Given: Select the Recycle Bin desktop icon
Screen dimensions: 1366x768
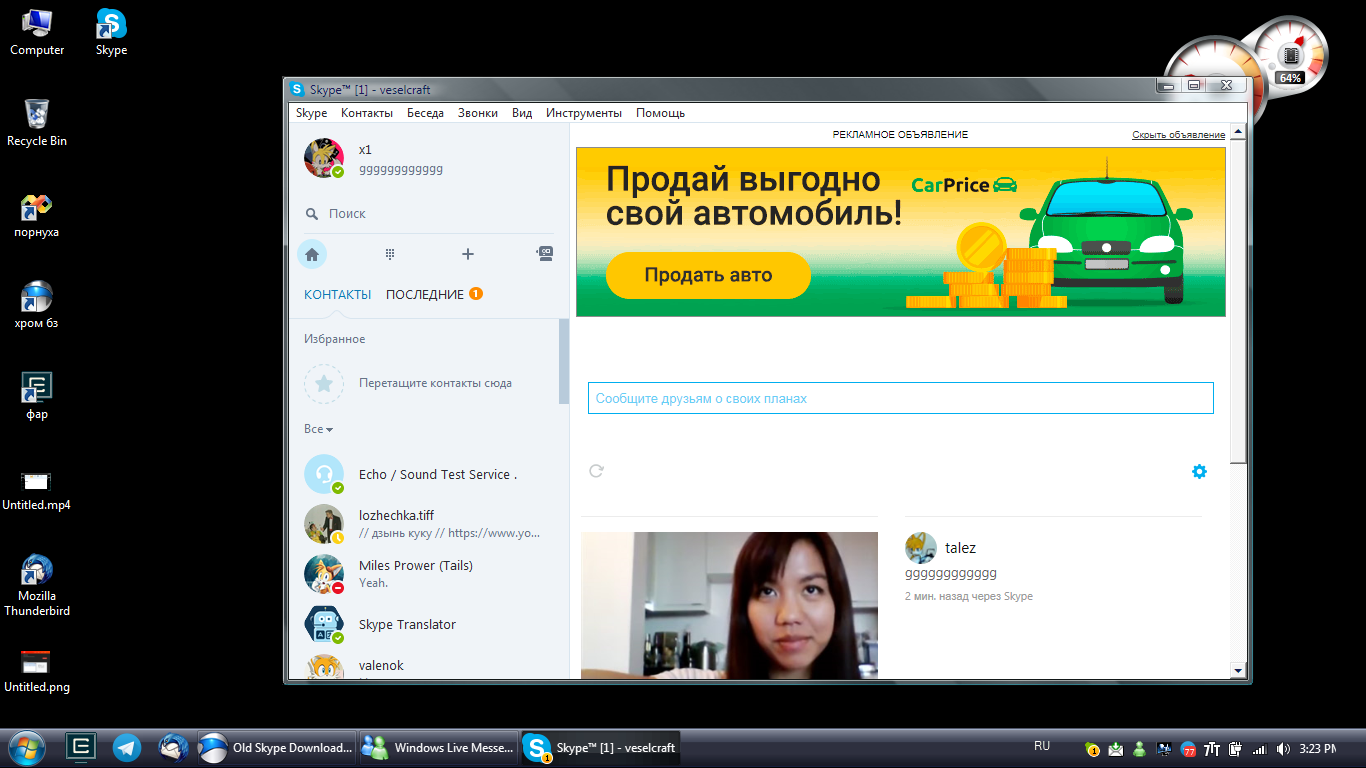Looking at the screenshot, I should (37, 123).
